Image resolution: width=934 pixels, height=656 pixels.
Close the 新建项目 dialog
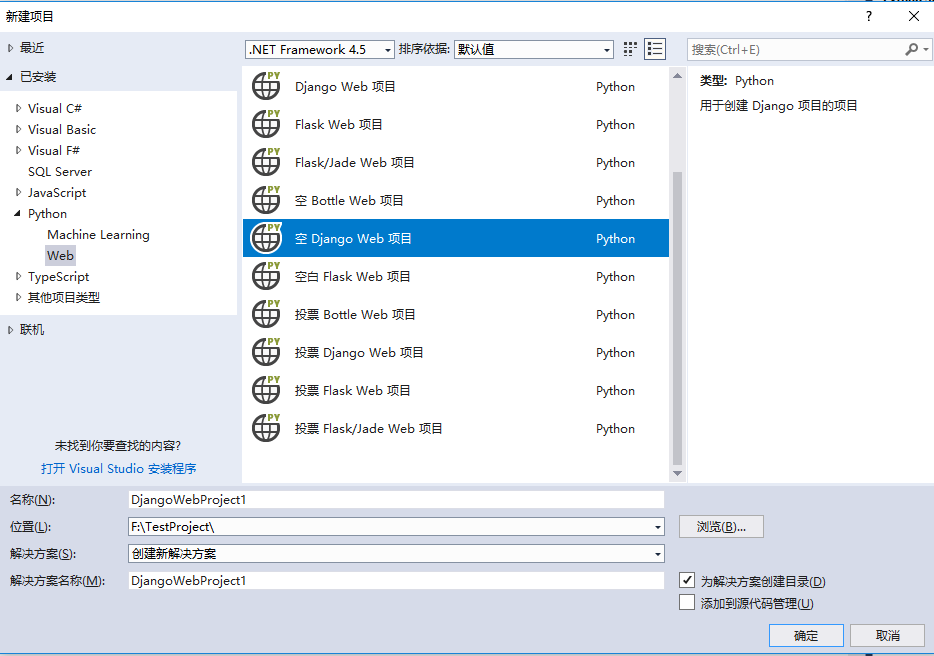pos(914,16)
